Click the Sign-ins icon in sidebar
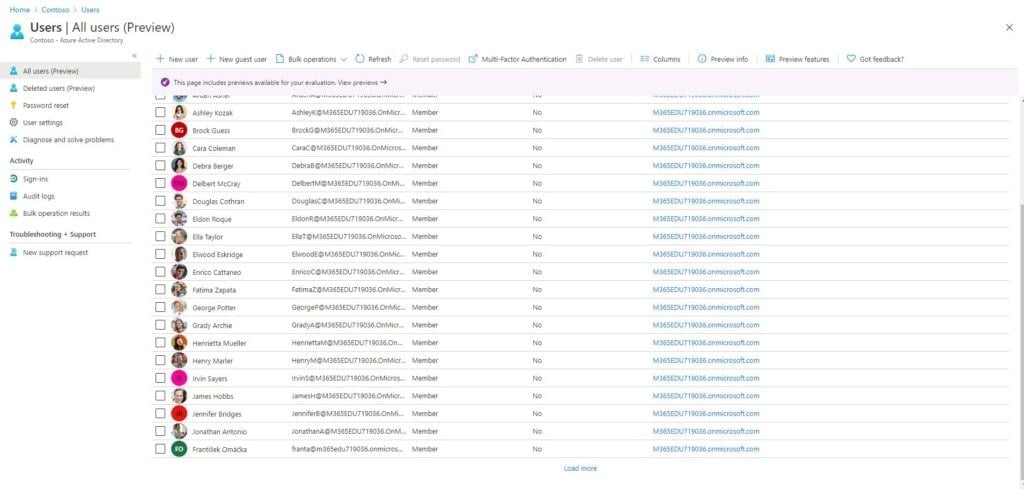The height and width of the screenshot is (489, 1024). [x=14, y=179]
